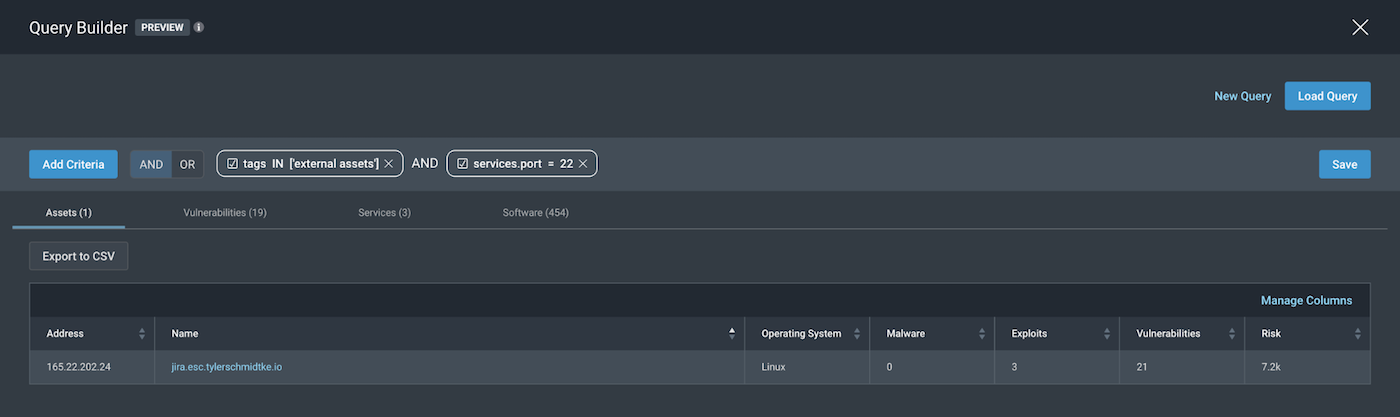This screenshot has height=417, width=1400.
Task: Open the Manage Columns options
Action: tap(1306, 300)
